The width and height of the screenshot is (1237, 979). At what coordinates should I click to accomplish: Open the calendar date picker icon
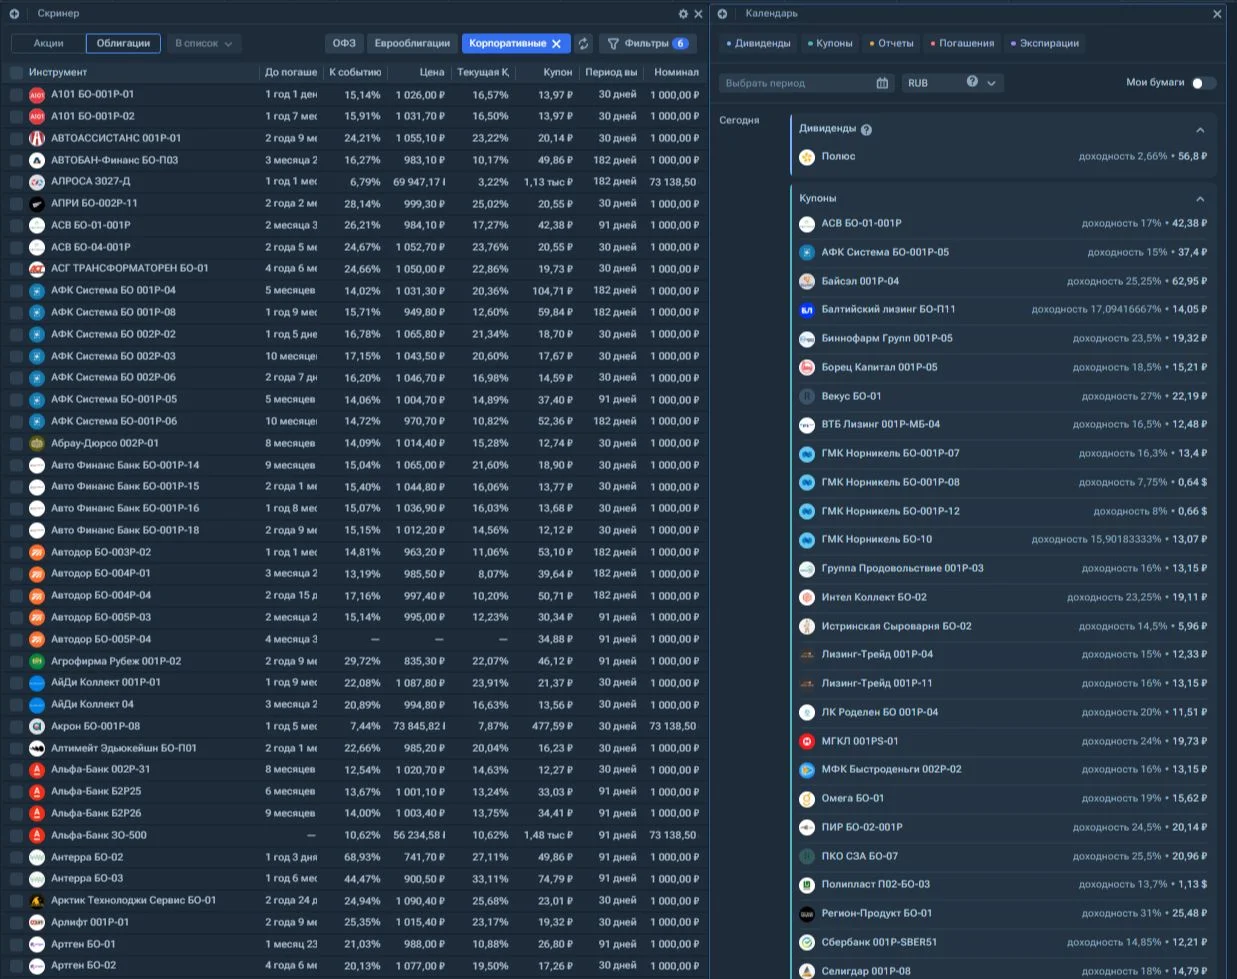click(882, 83)
